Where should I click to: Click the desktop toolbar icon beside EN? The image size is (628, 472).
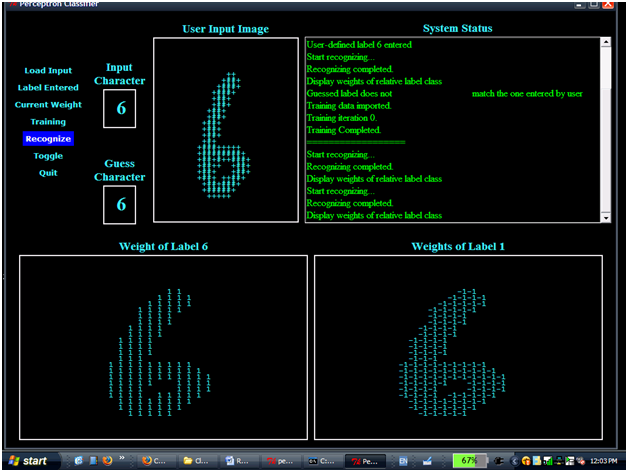pos(427,461)
